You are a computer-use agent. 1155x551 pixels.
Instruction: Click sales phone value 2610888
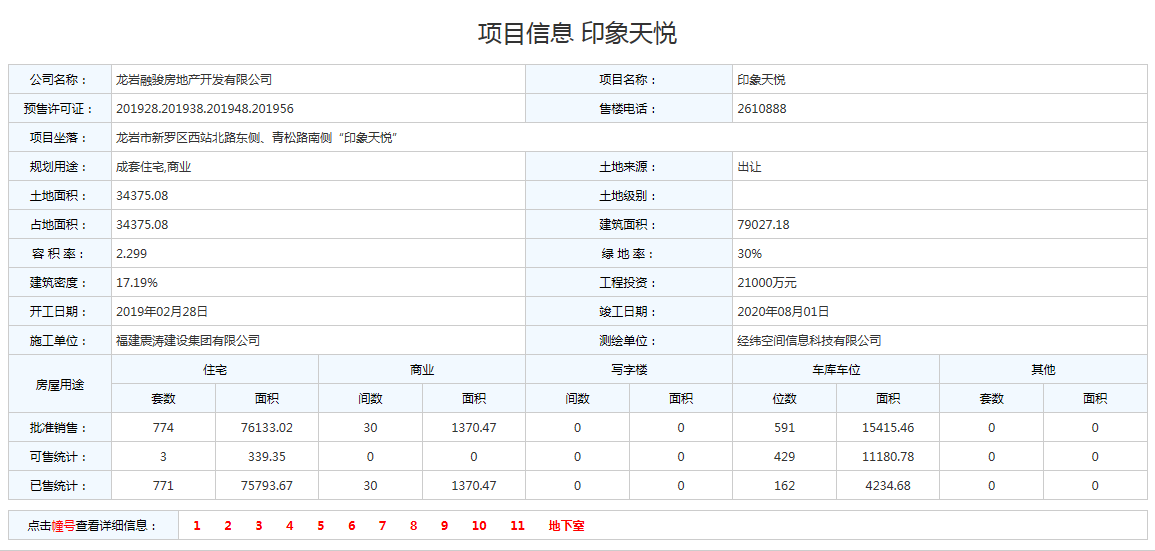point(762,109)
